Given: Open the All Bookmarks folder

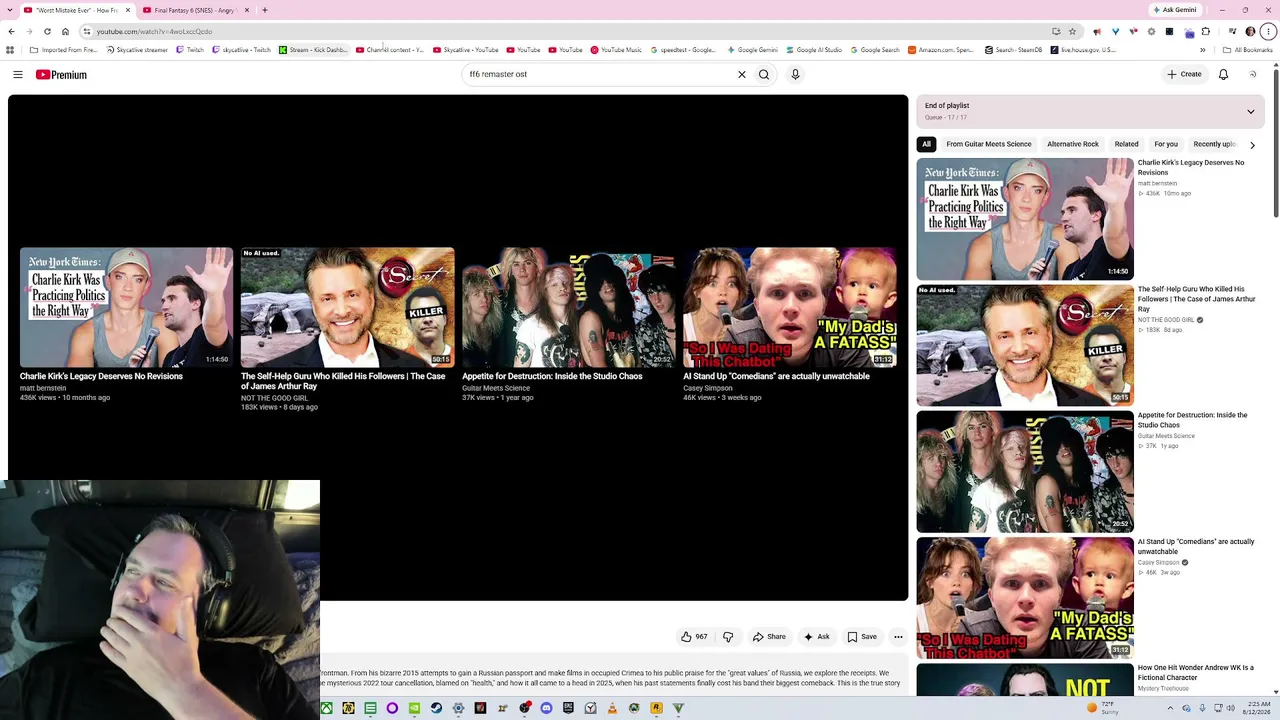Looking at the screenshot, I should pyautogui.click(x=1249, y=50).
